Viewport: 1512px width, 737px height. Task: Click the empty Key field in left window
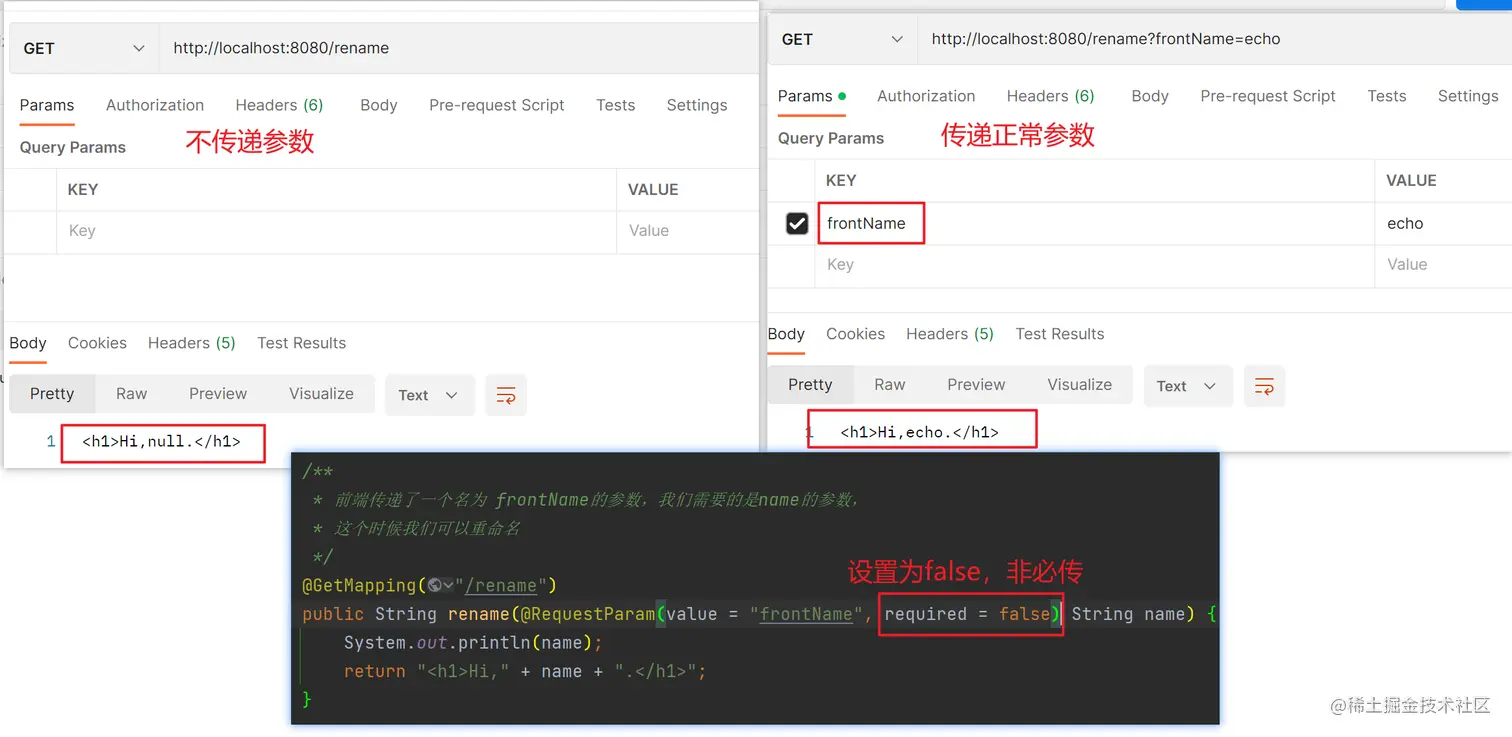(336, 231)
